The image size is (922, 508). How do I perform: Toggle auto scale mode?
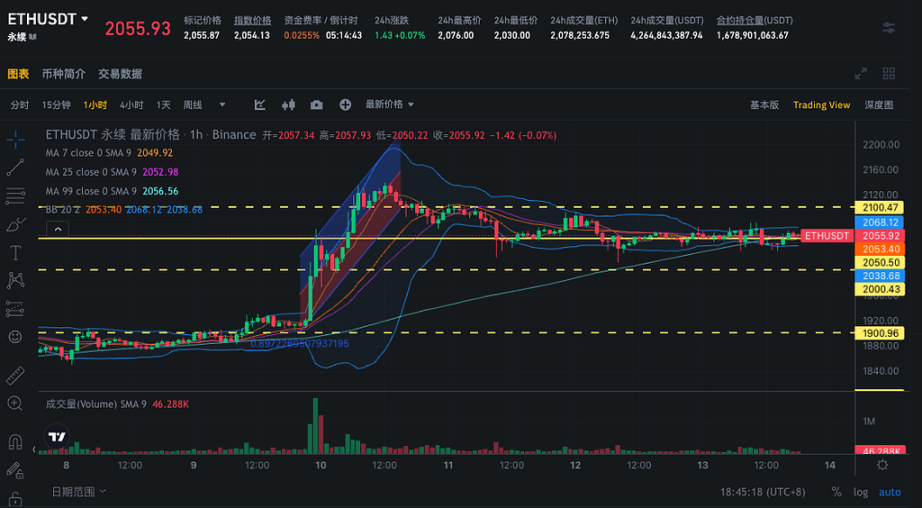coord(890,492)
